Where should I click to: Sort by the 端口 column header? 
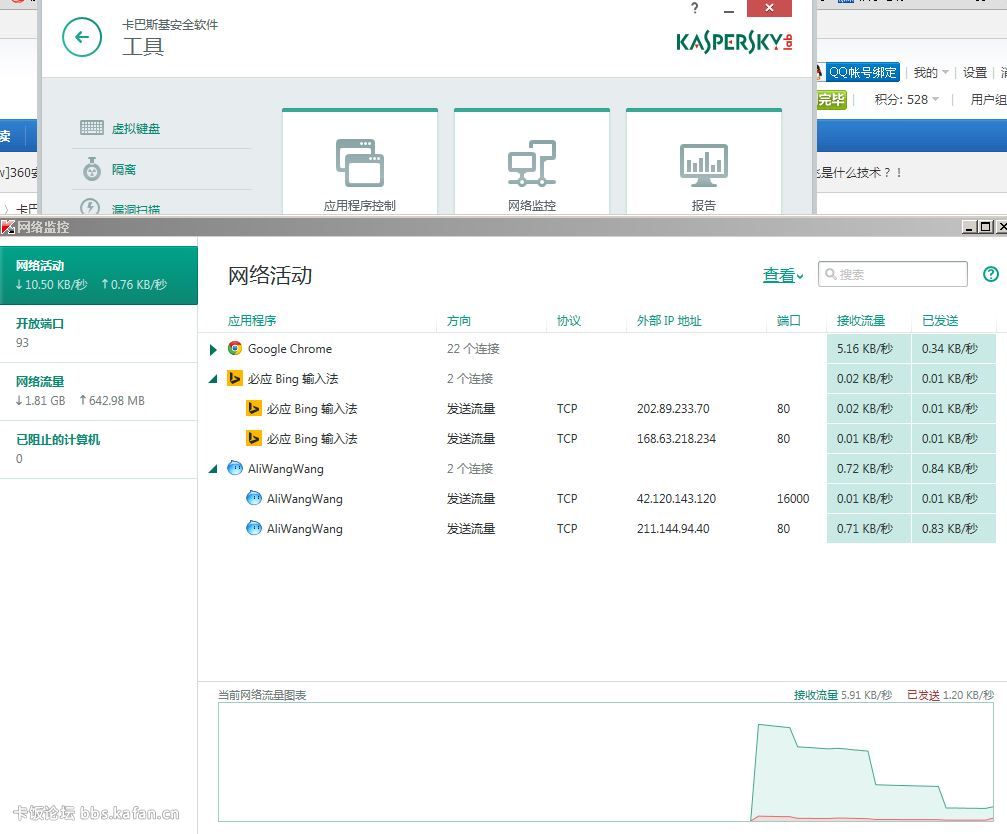[789, 320]
